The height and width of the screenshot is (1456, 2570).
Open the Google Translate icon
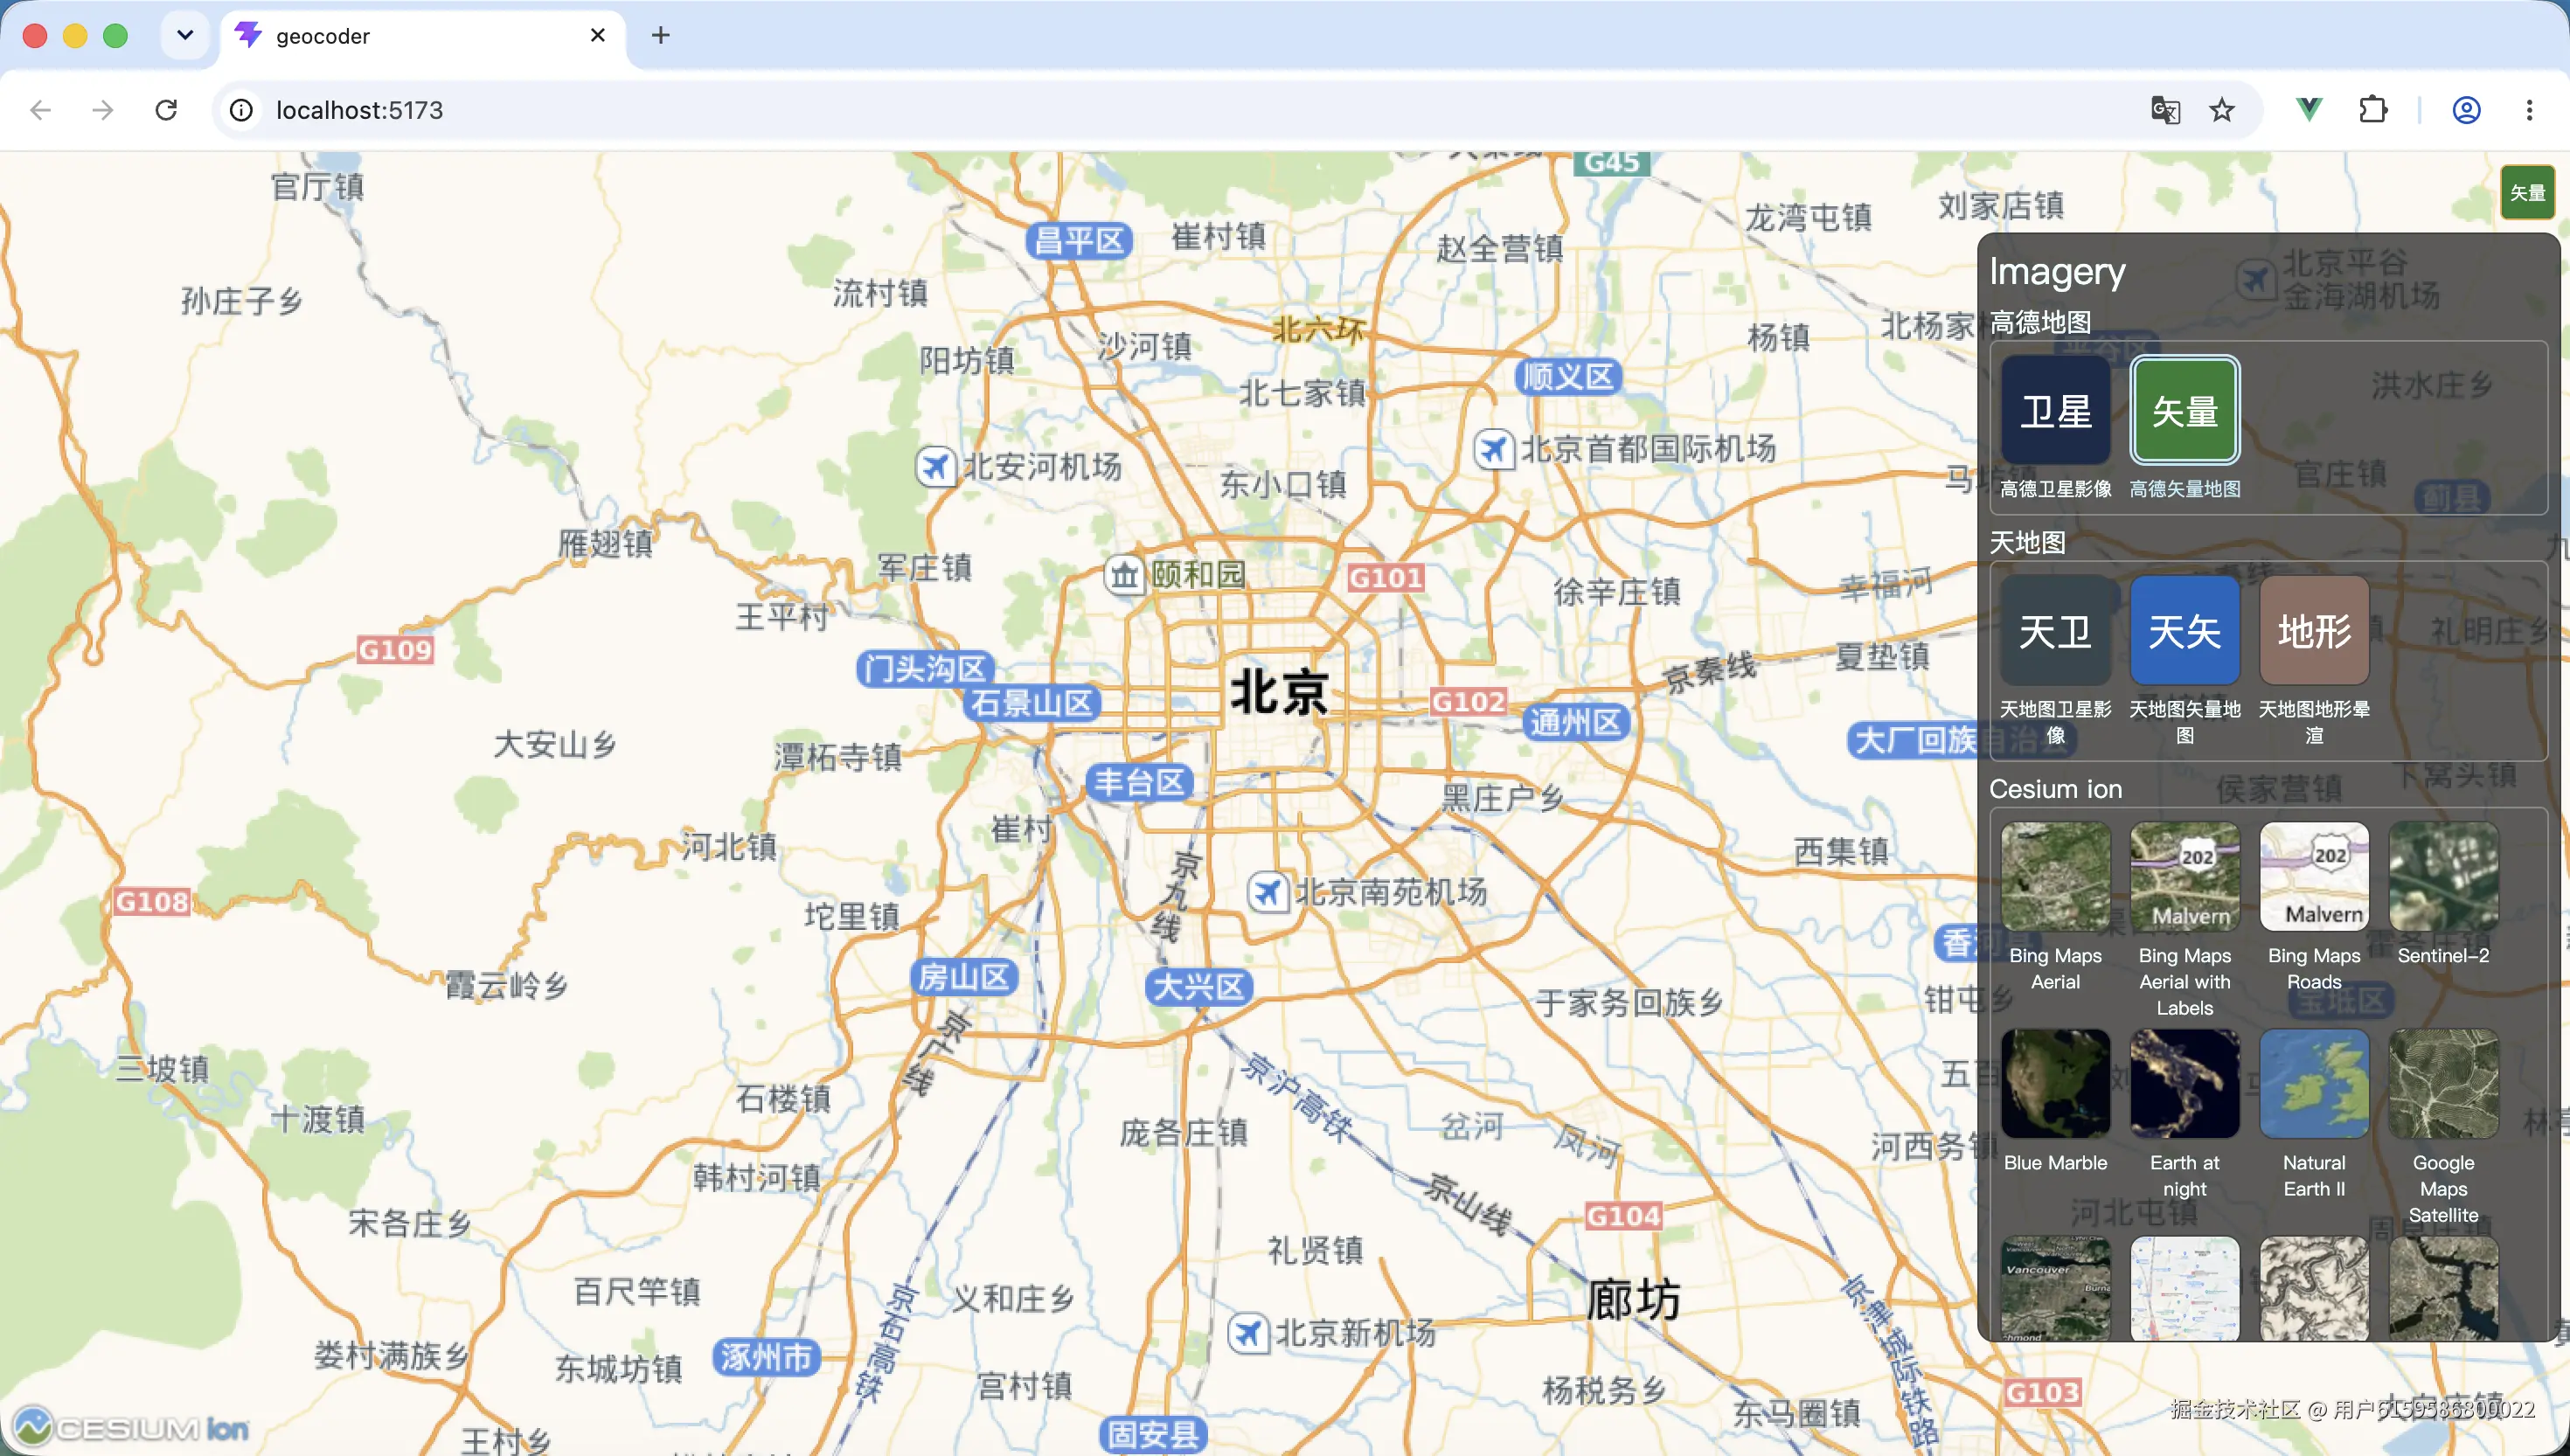(x=2165, y=110)
